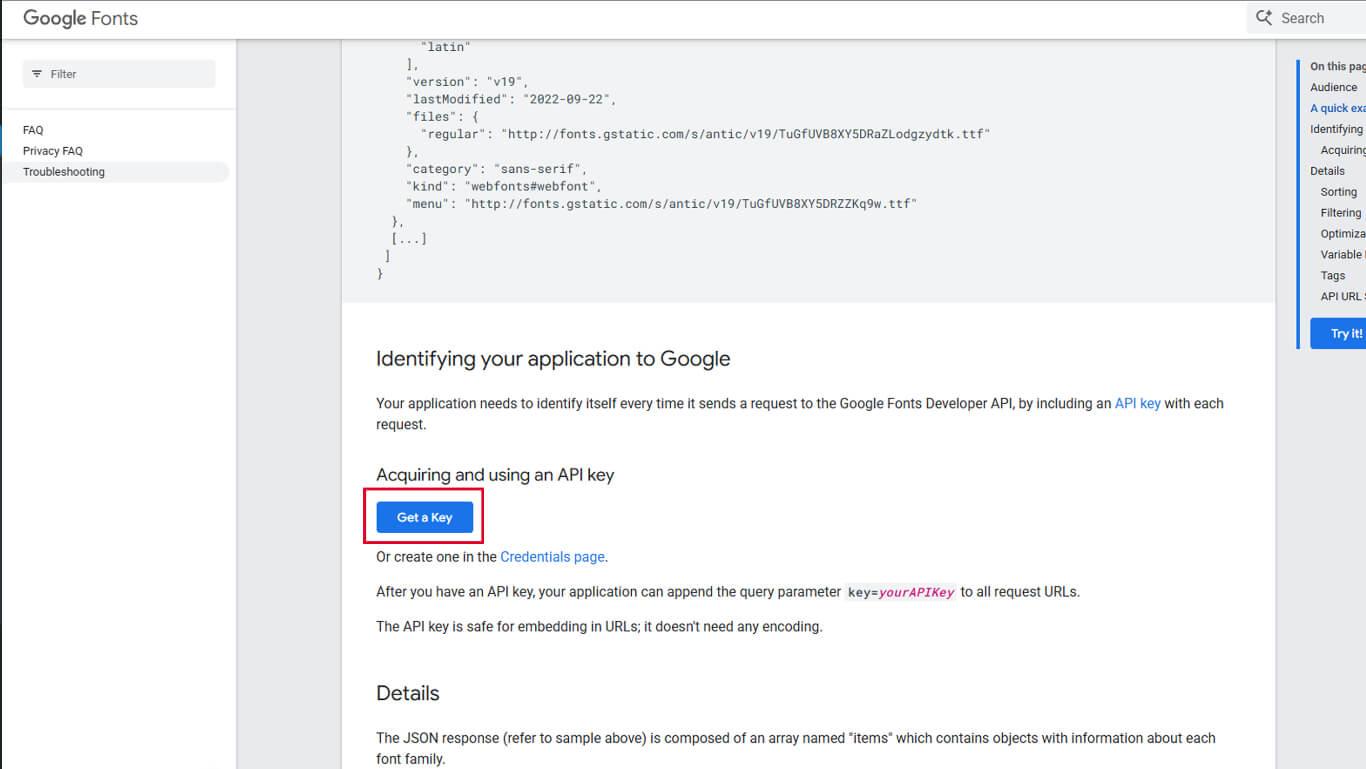Image resolution: width=1366 pixels, height=769 pixels.
Task: Select Privacy FAQ in sidebar
Action: tap(53, 151)
